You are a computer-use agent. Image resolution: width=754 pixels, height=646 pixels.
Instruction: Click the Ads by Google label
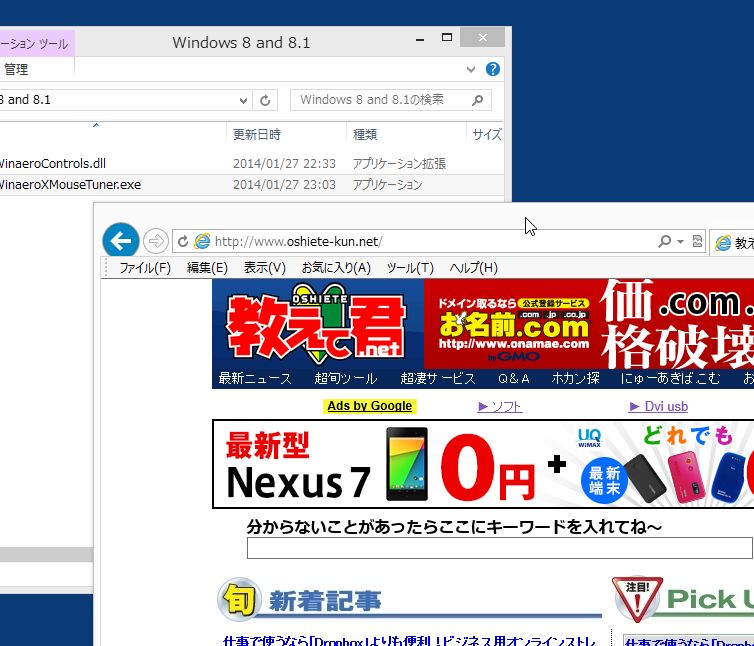coord(369,406)
